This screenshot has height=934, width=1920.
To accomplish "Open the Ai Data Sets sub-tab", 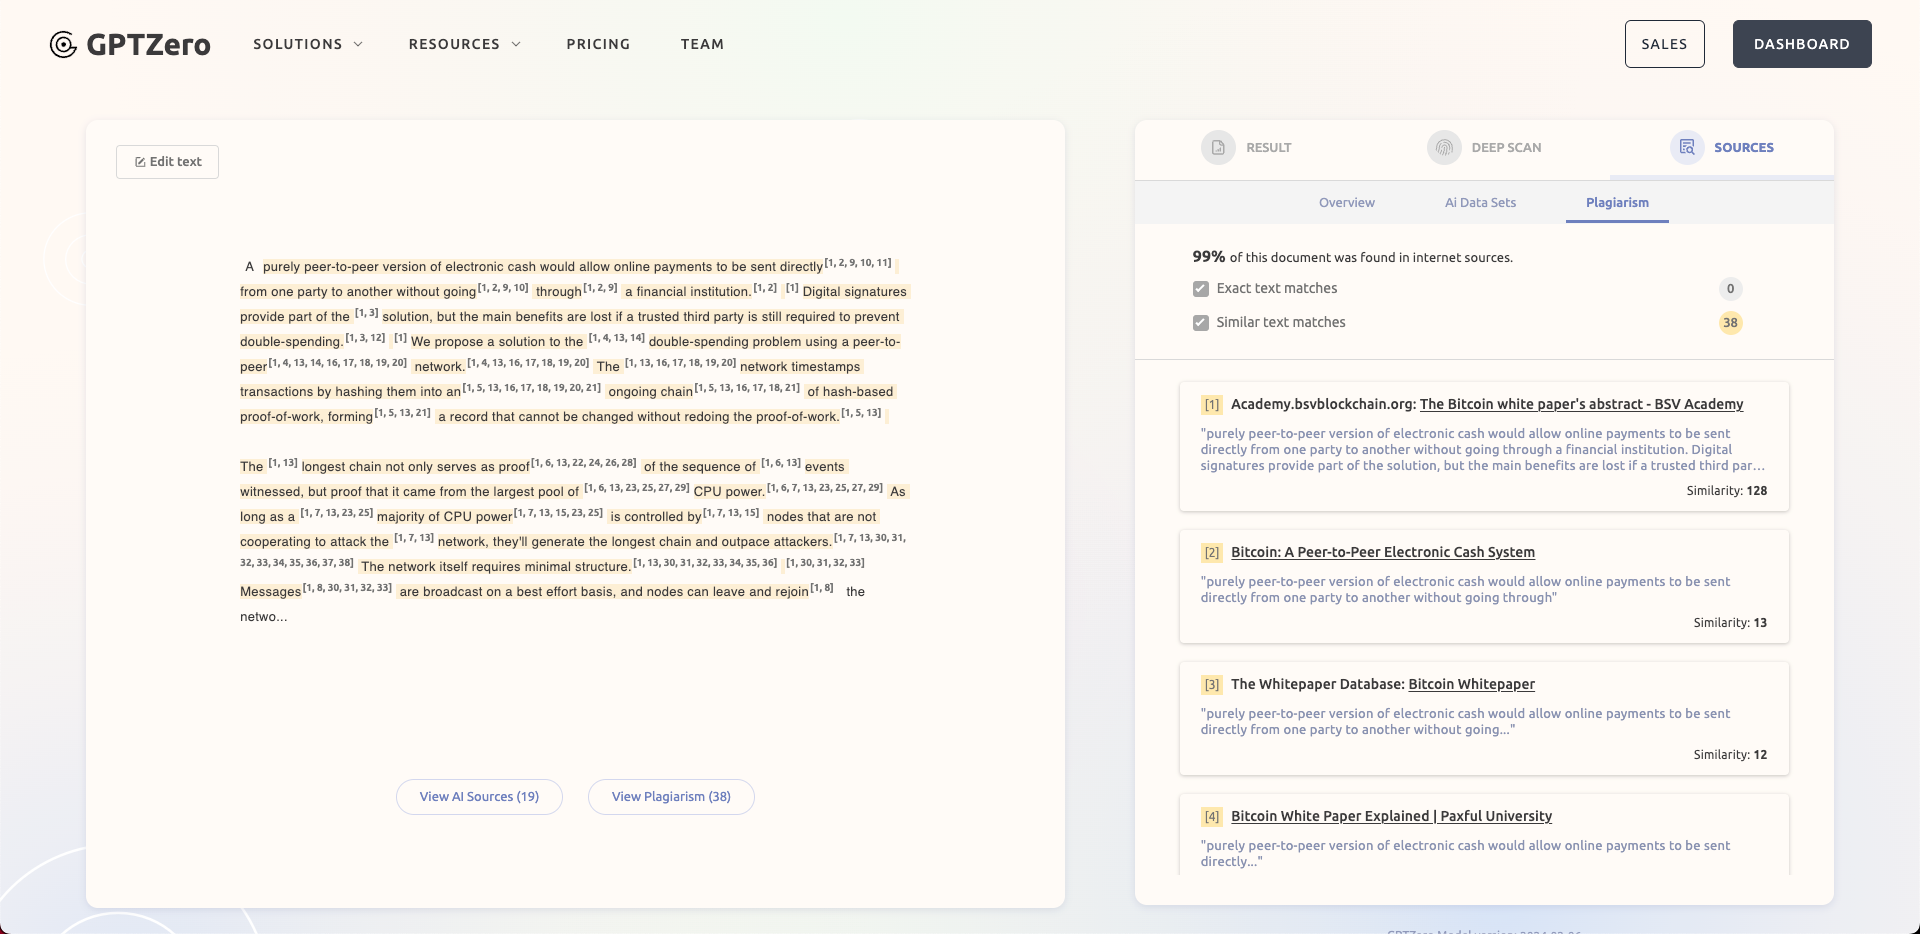I will point(1480,203).
